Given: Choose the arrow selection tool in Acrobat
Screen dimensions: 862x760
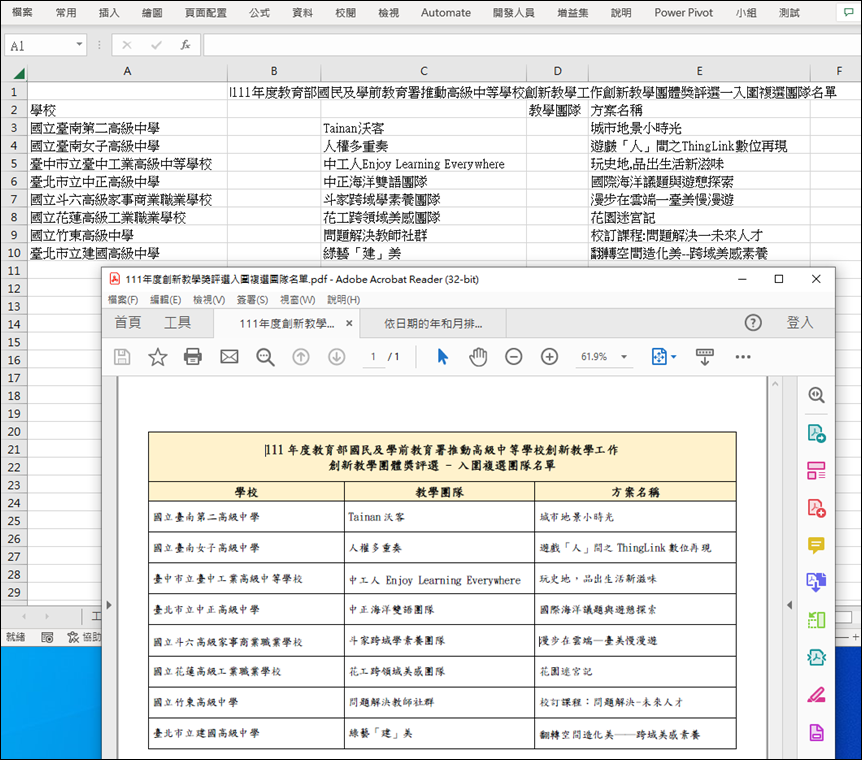Looking at the screenshot, I should [443, 357].
